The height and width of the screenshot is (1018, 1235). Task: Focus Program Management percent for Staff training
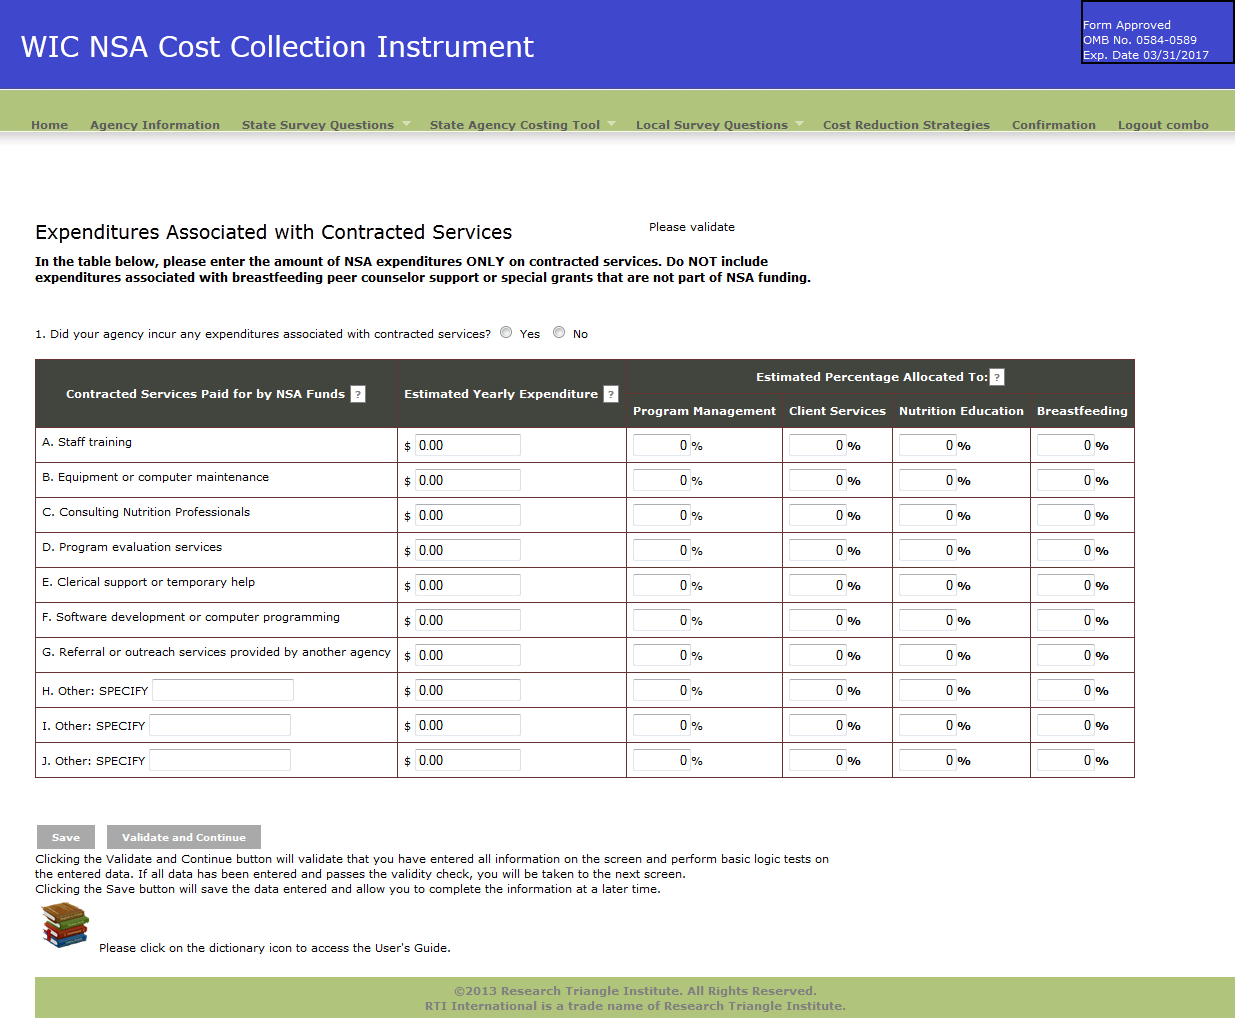tap(662, 446)
